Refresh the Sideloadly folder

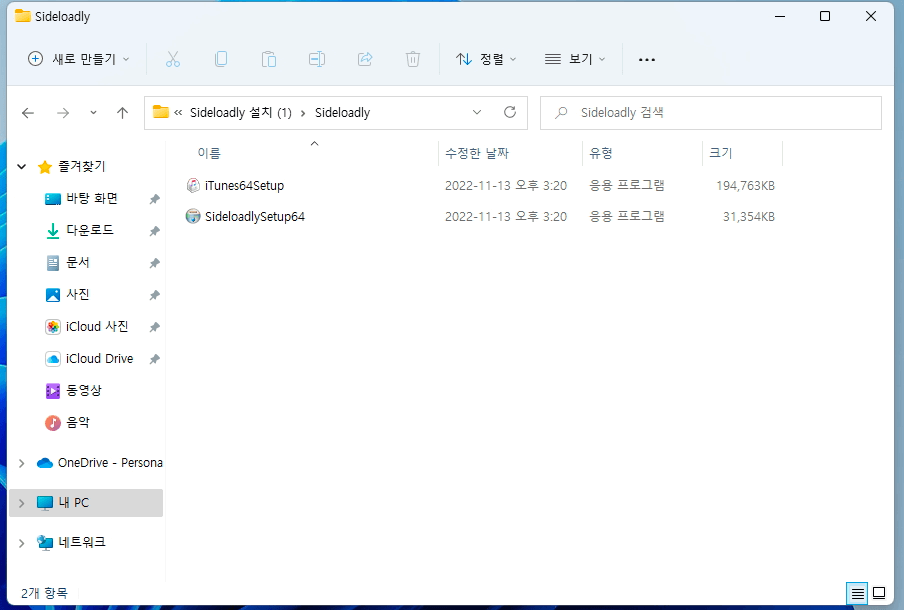[510, 112]
